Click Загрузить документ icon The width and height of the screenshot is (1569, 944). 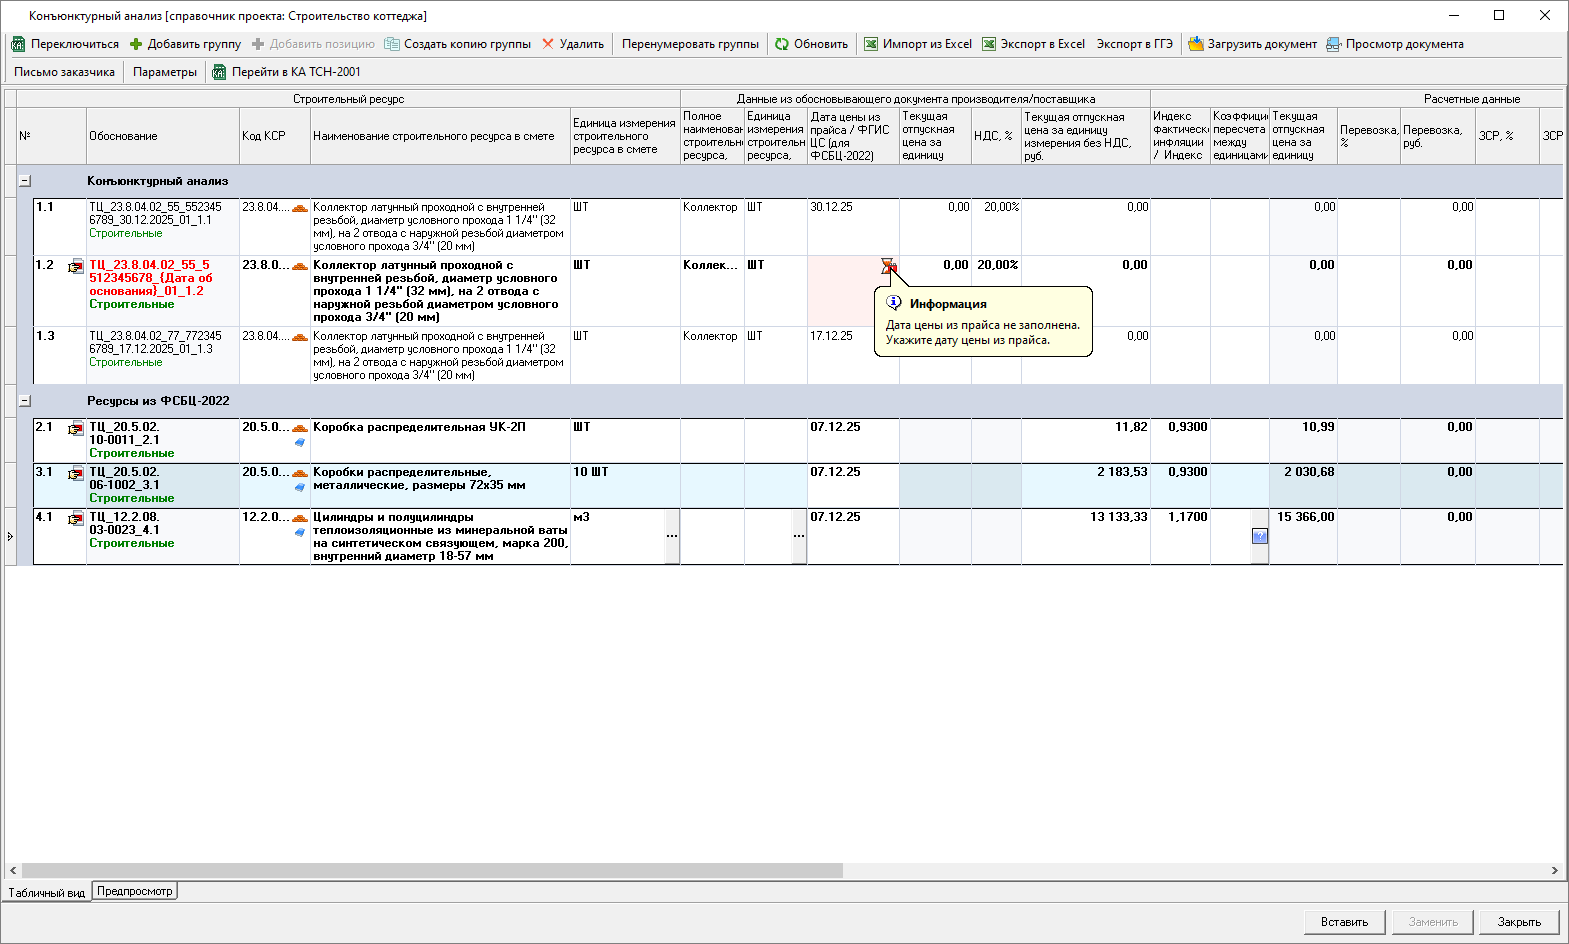point(1195,44)
